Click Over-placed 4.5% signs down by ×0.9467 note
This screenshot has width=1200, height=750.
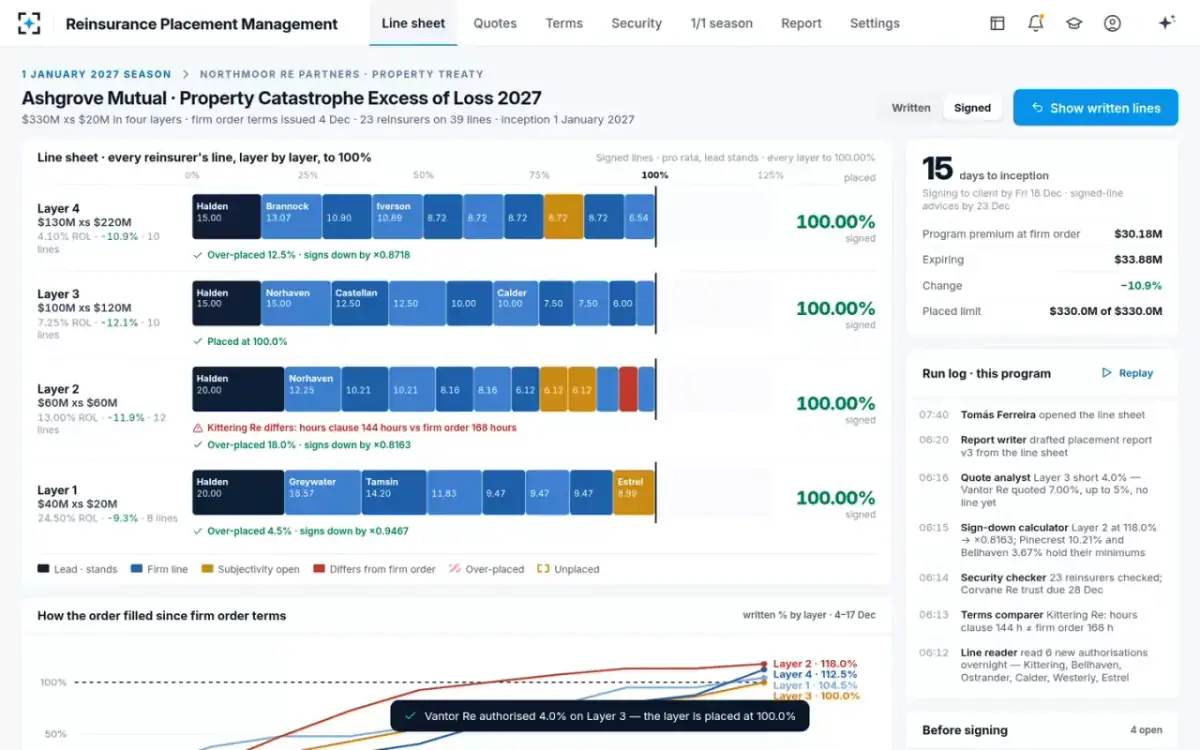tap(308, 531)
